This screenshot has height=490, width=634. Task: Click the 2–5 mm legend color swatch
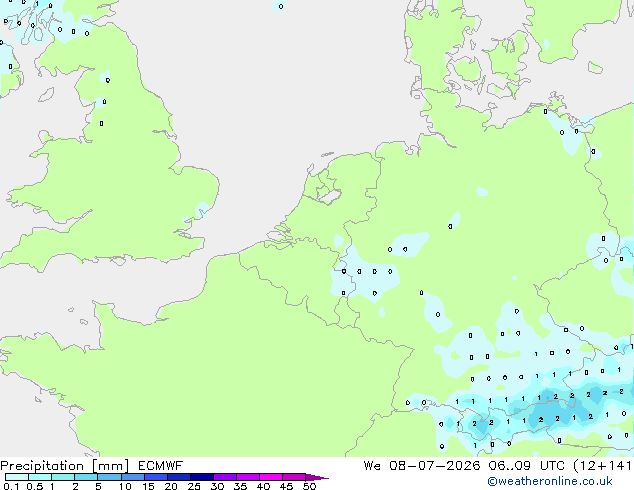tap(86, 477)
